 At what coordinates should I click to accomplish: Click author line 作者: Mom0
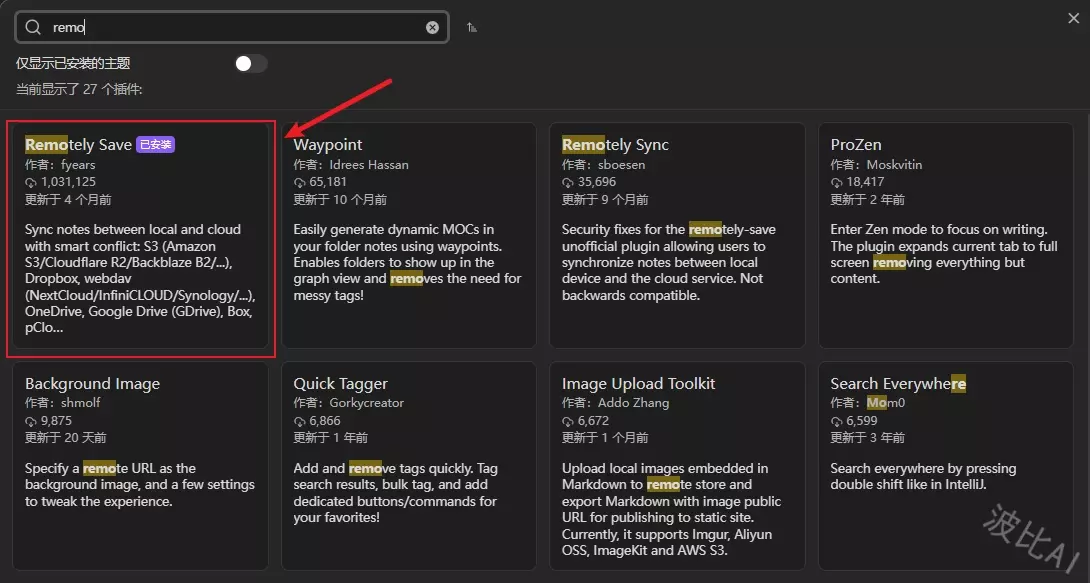(868, 403)
